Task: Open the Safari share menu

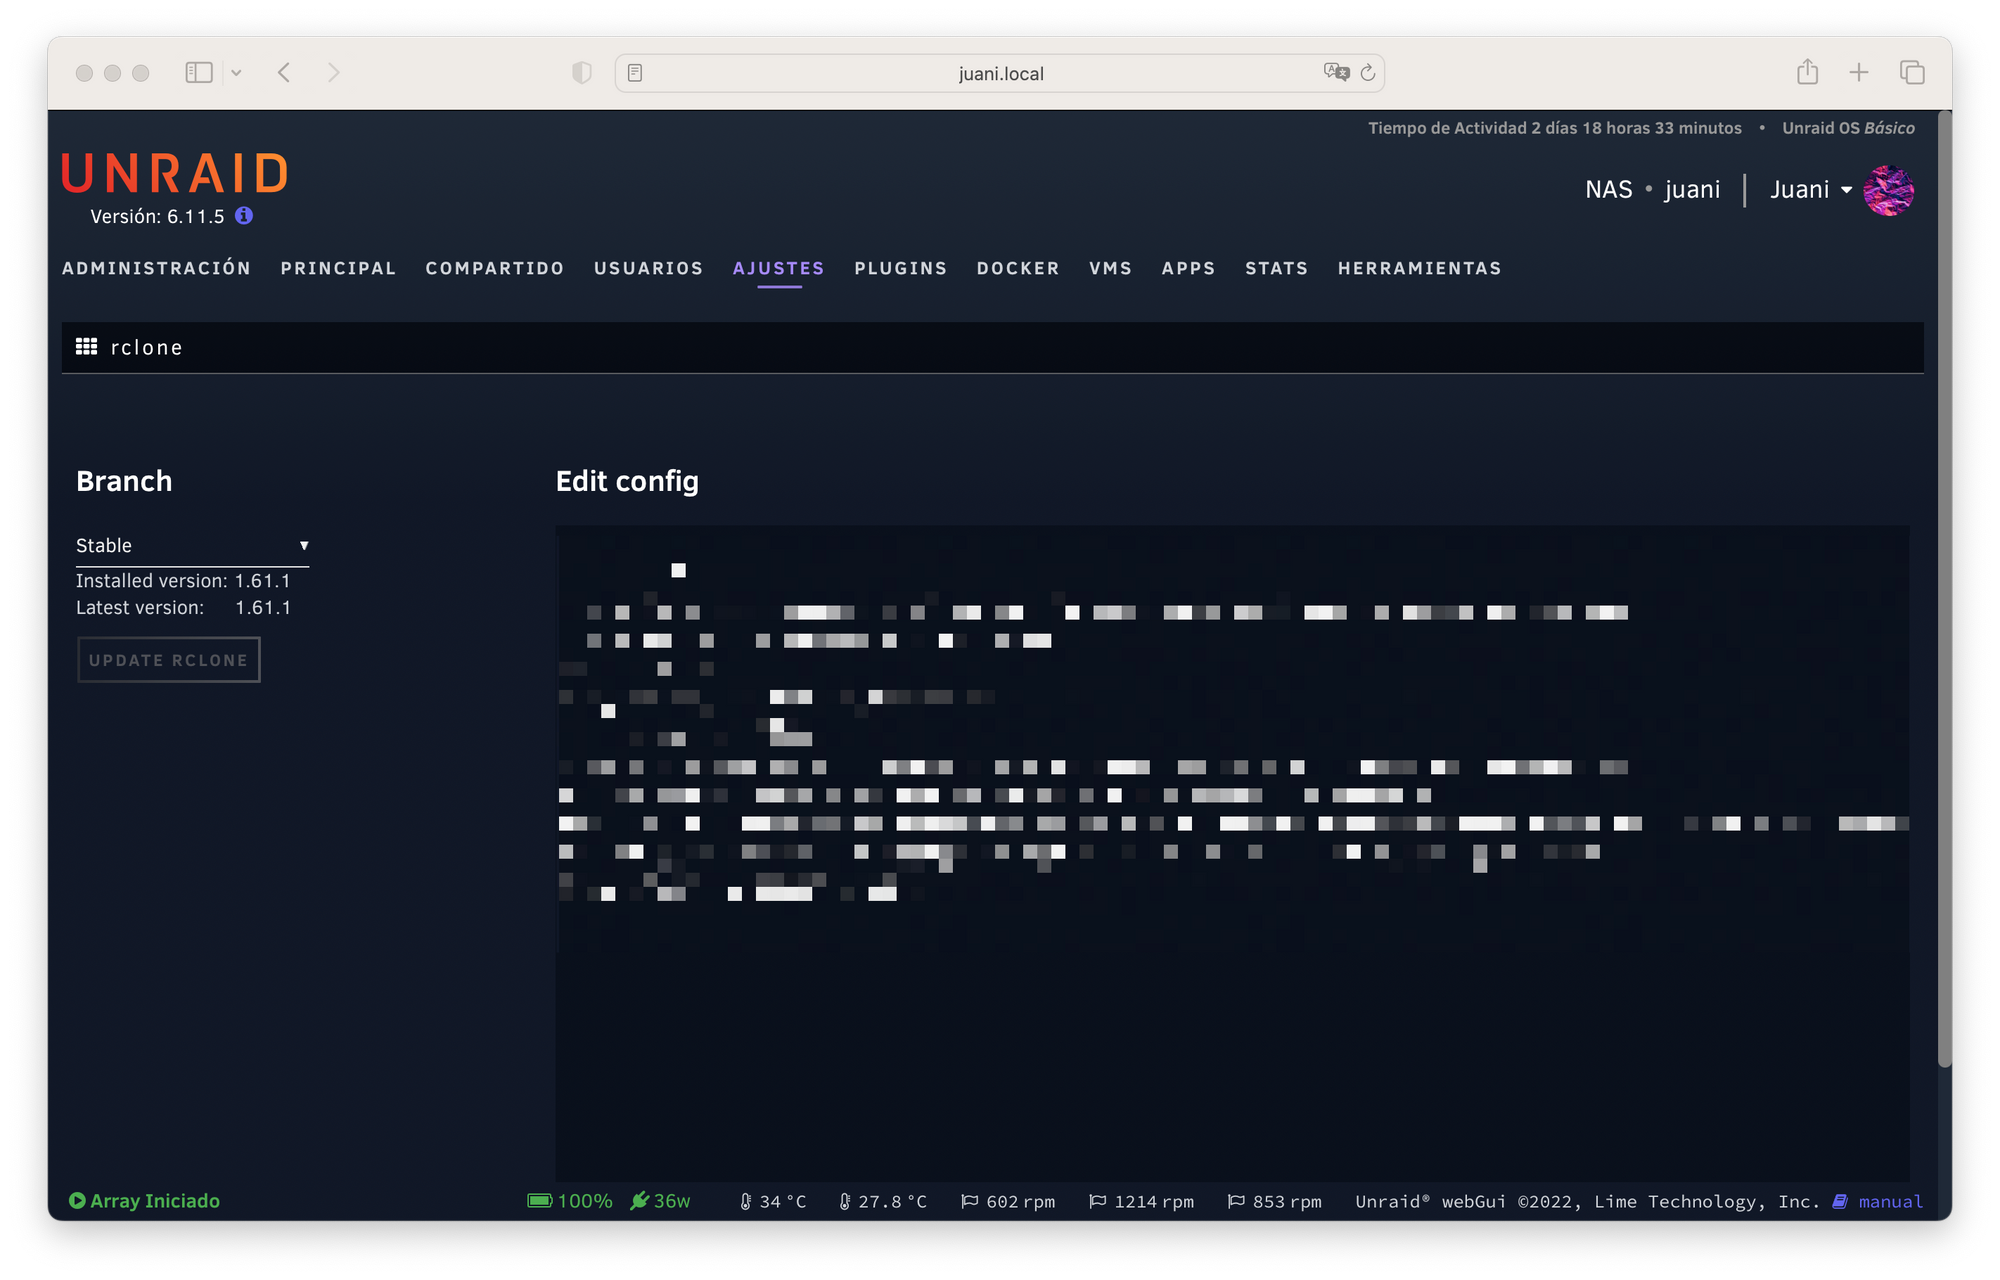Action: [x=1807, y=71]
